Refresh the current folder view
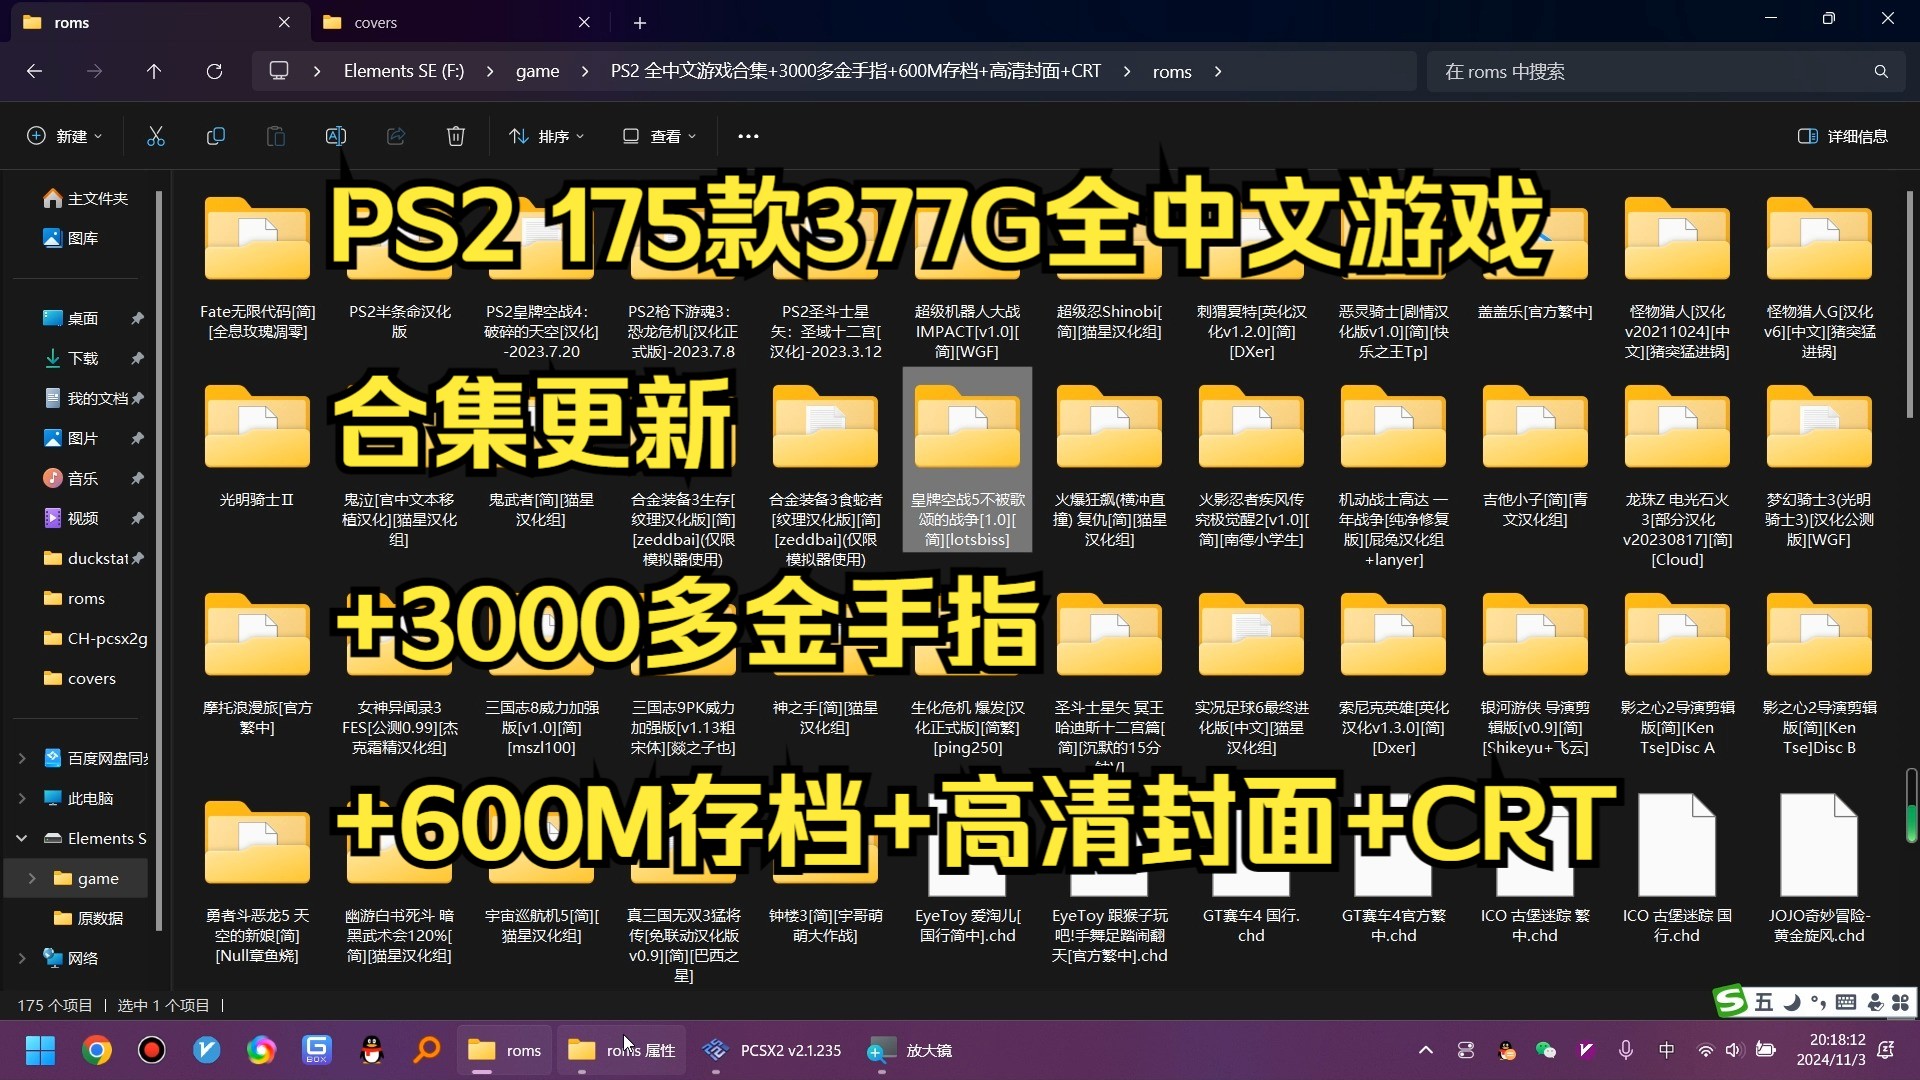Screen dimensions: 1920x1080 pos(214,71)
